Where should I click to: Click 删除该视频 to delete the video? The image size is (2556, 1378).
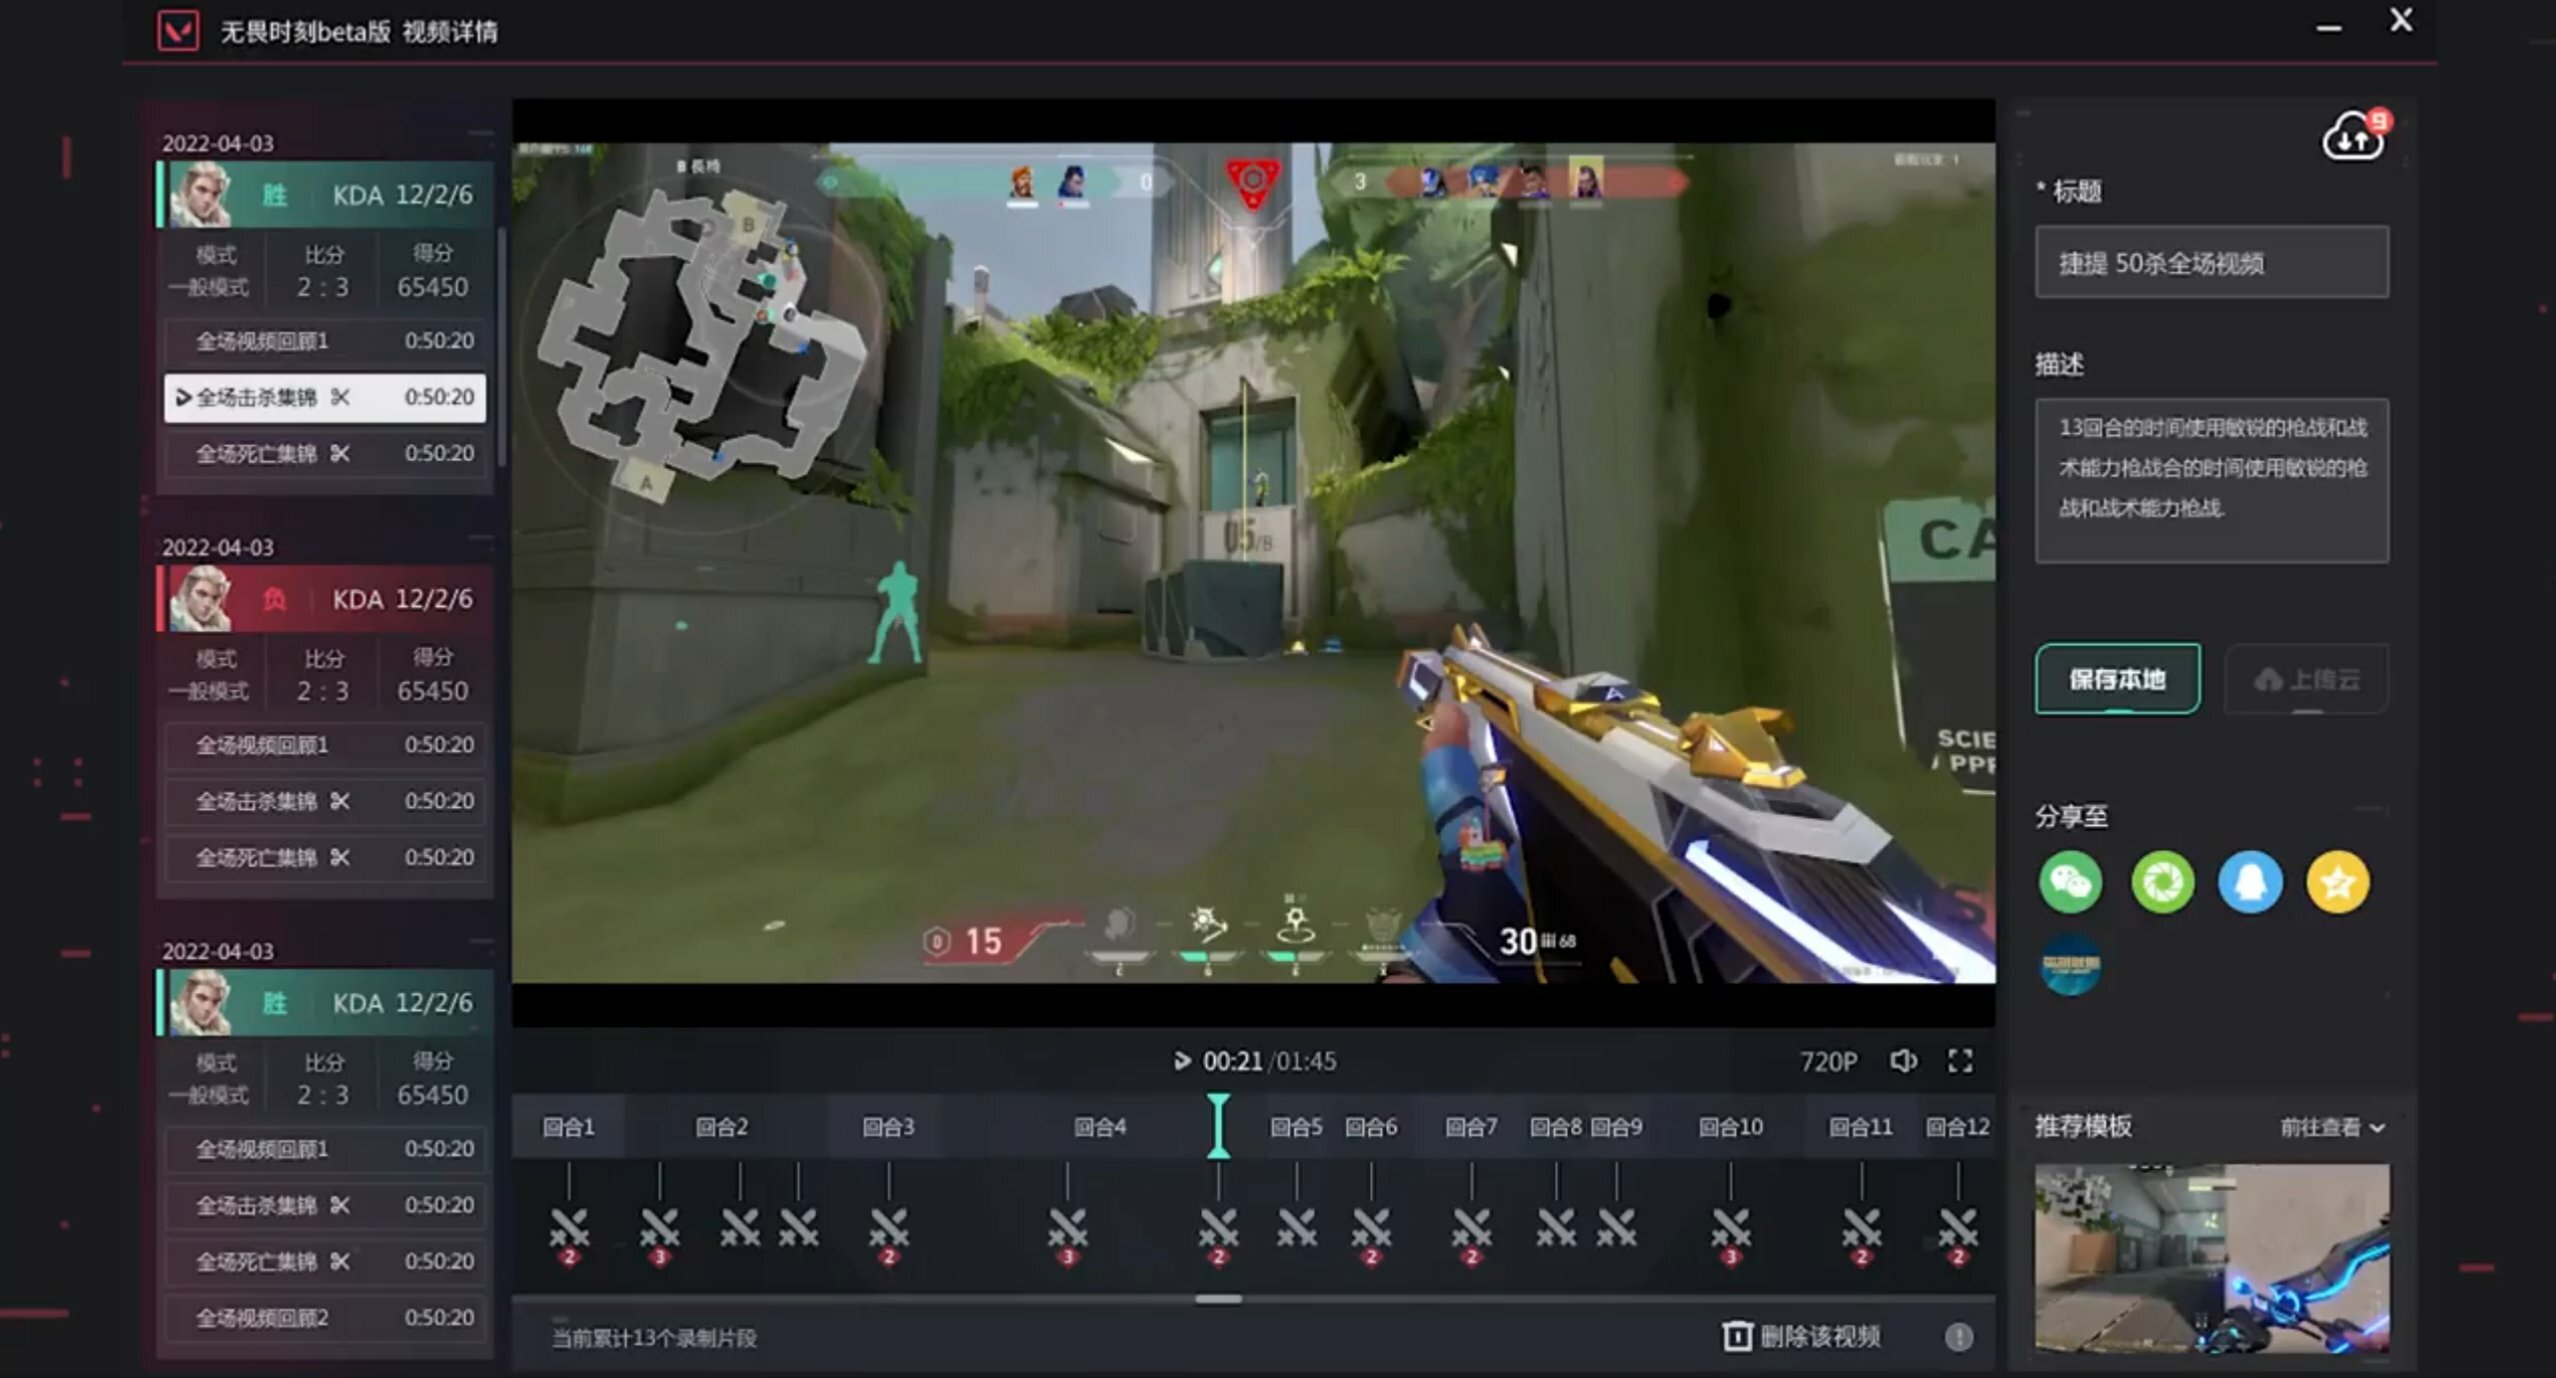coord(1820,1337)
